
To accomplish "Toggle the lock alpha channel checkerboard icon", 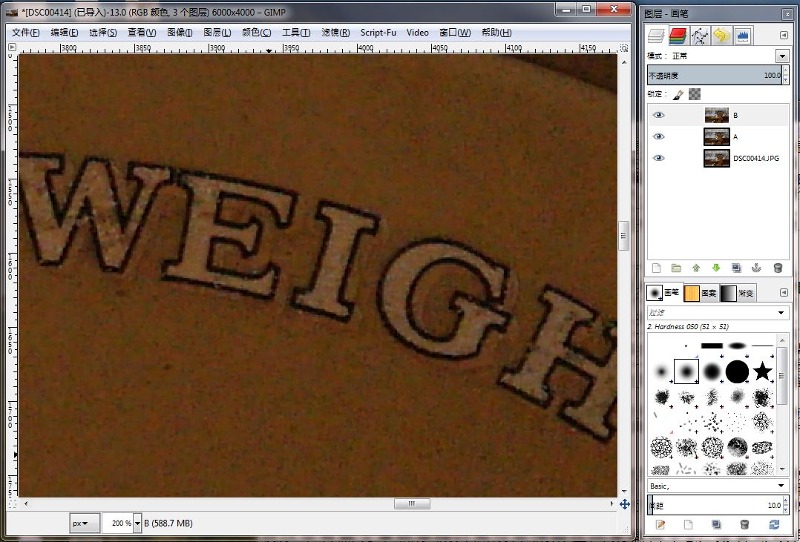I will coord(696,94).
